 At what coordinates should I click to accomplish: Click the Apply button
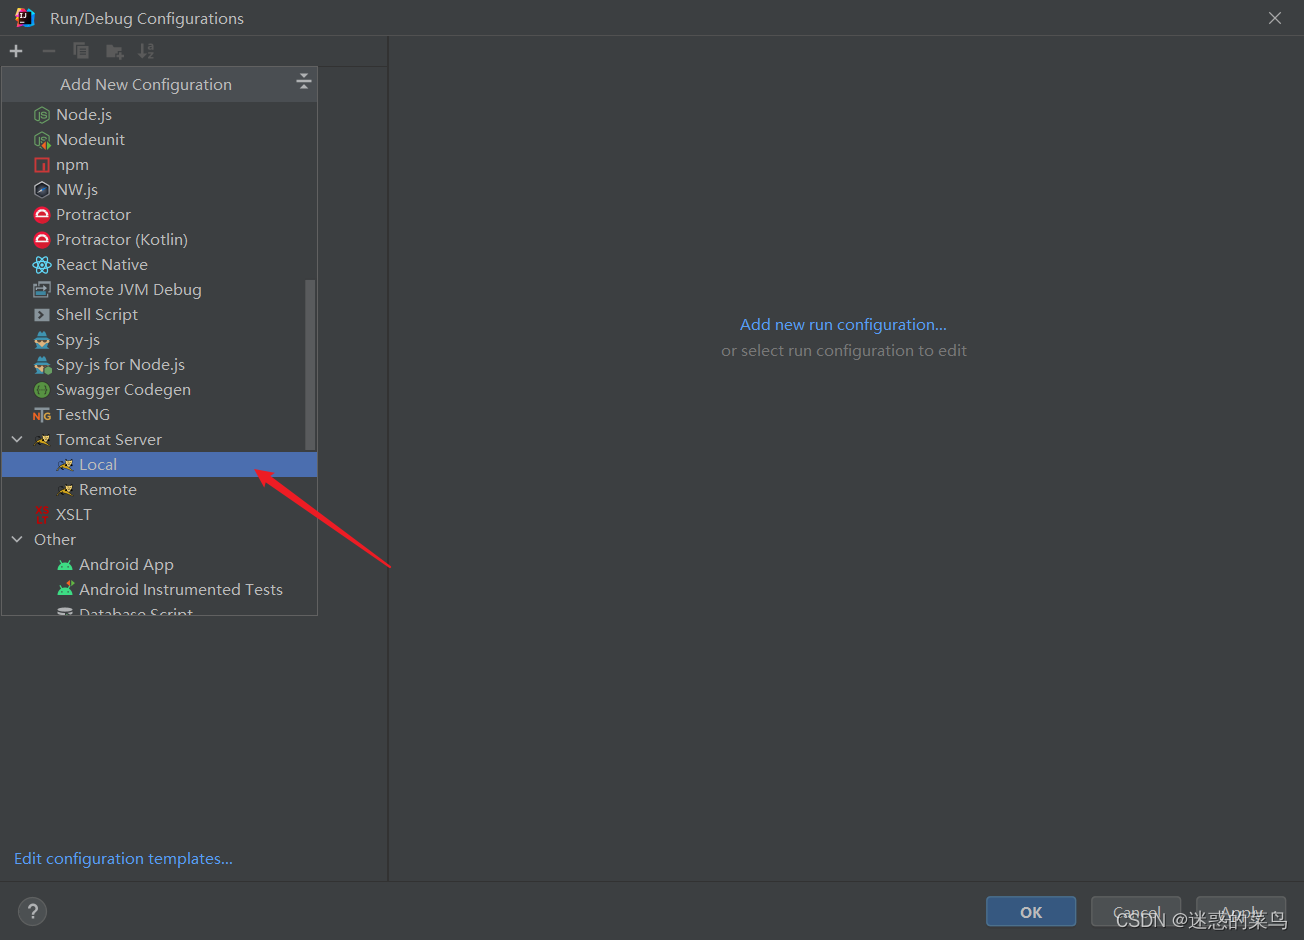coord(1241,912)
